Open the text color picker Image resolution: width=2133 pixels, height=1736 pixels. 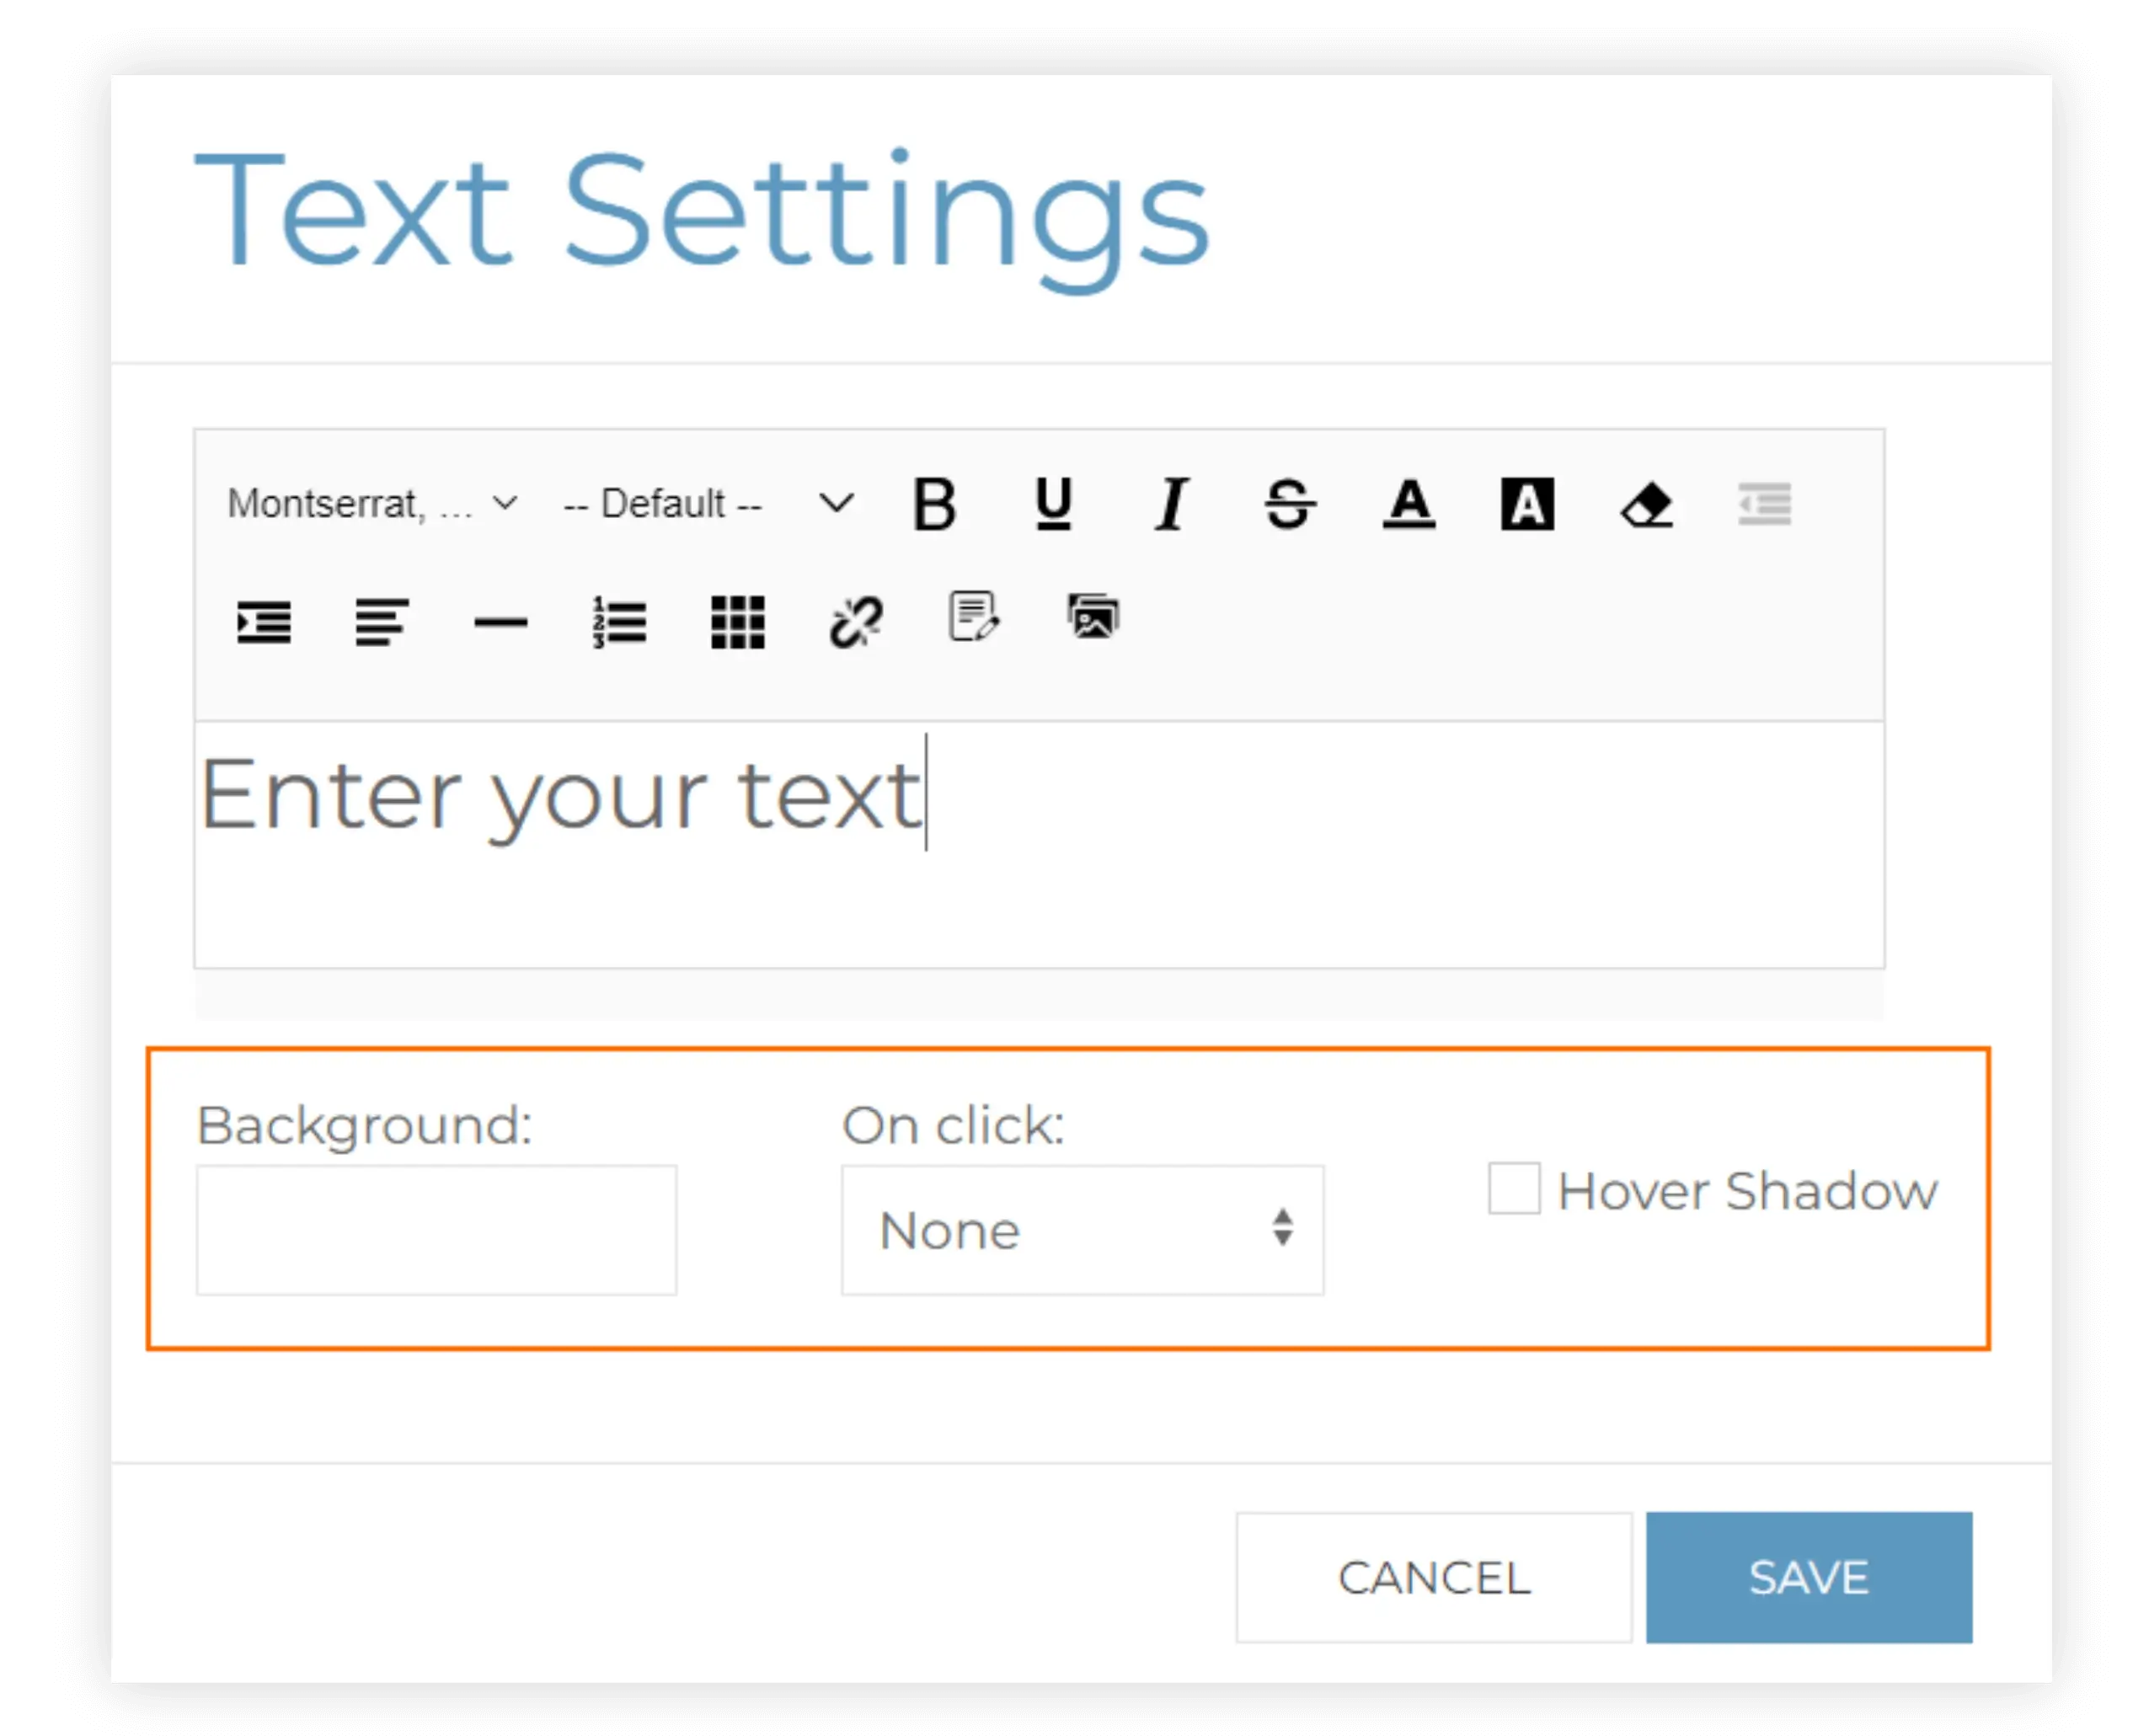pos(1408,503)
